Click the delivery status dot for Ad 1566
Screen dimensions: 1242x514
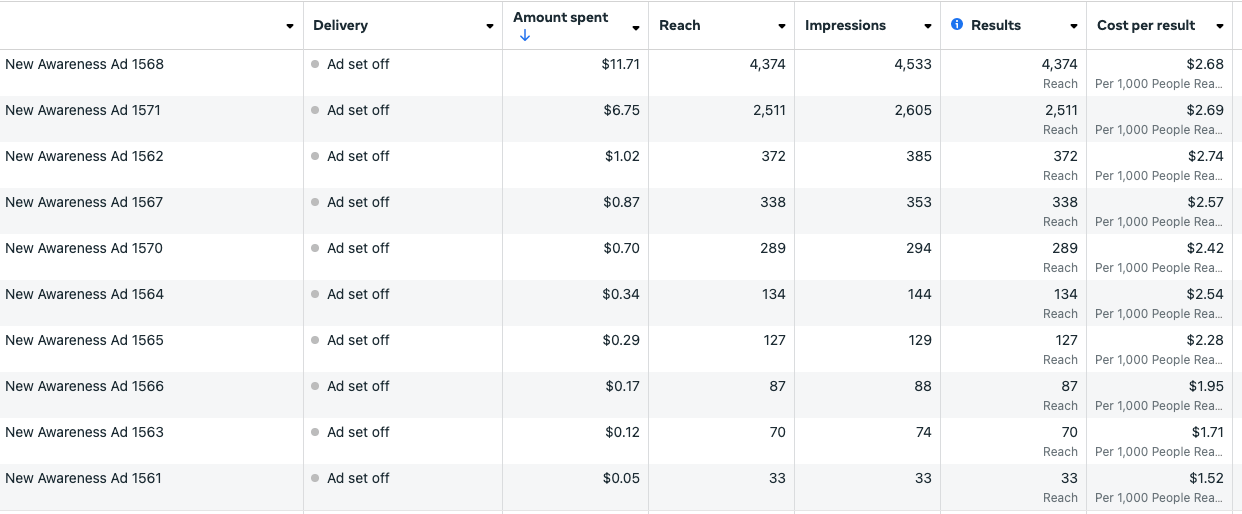click(x=315, y=386)
